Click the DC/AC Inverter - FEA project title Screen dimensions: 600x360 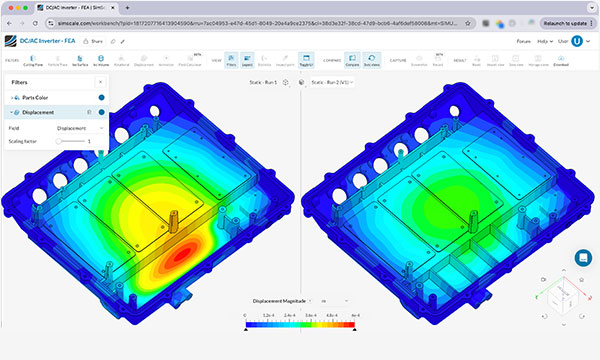click(47, 41)
